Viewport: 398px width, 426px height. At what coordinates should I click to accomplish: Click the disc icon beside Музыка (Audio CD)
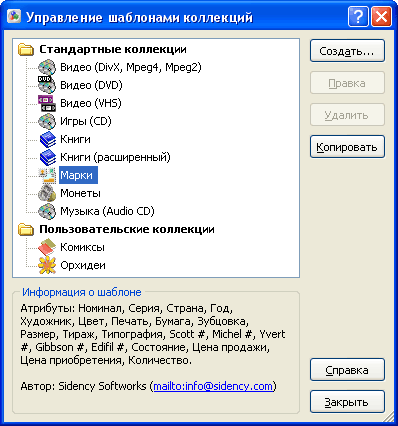47,211
